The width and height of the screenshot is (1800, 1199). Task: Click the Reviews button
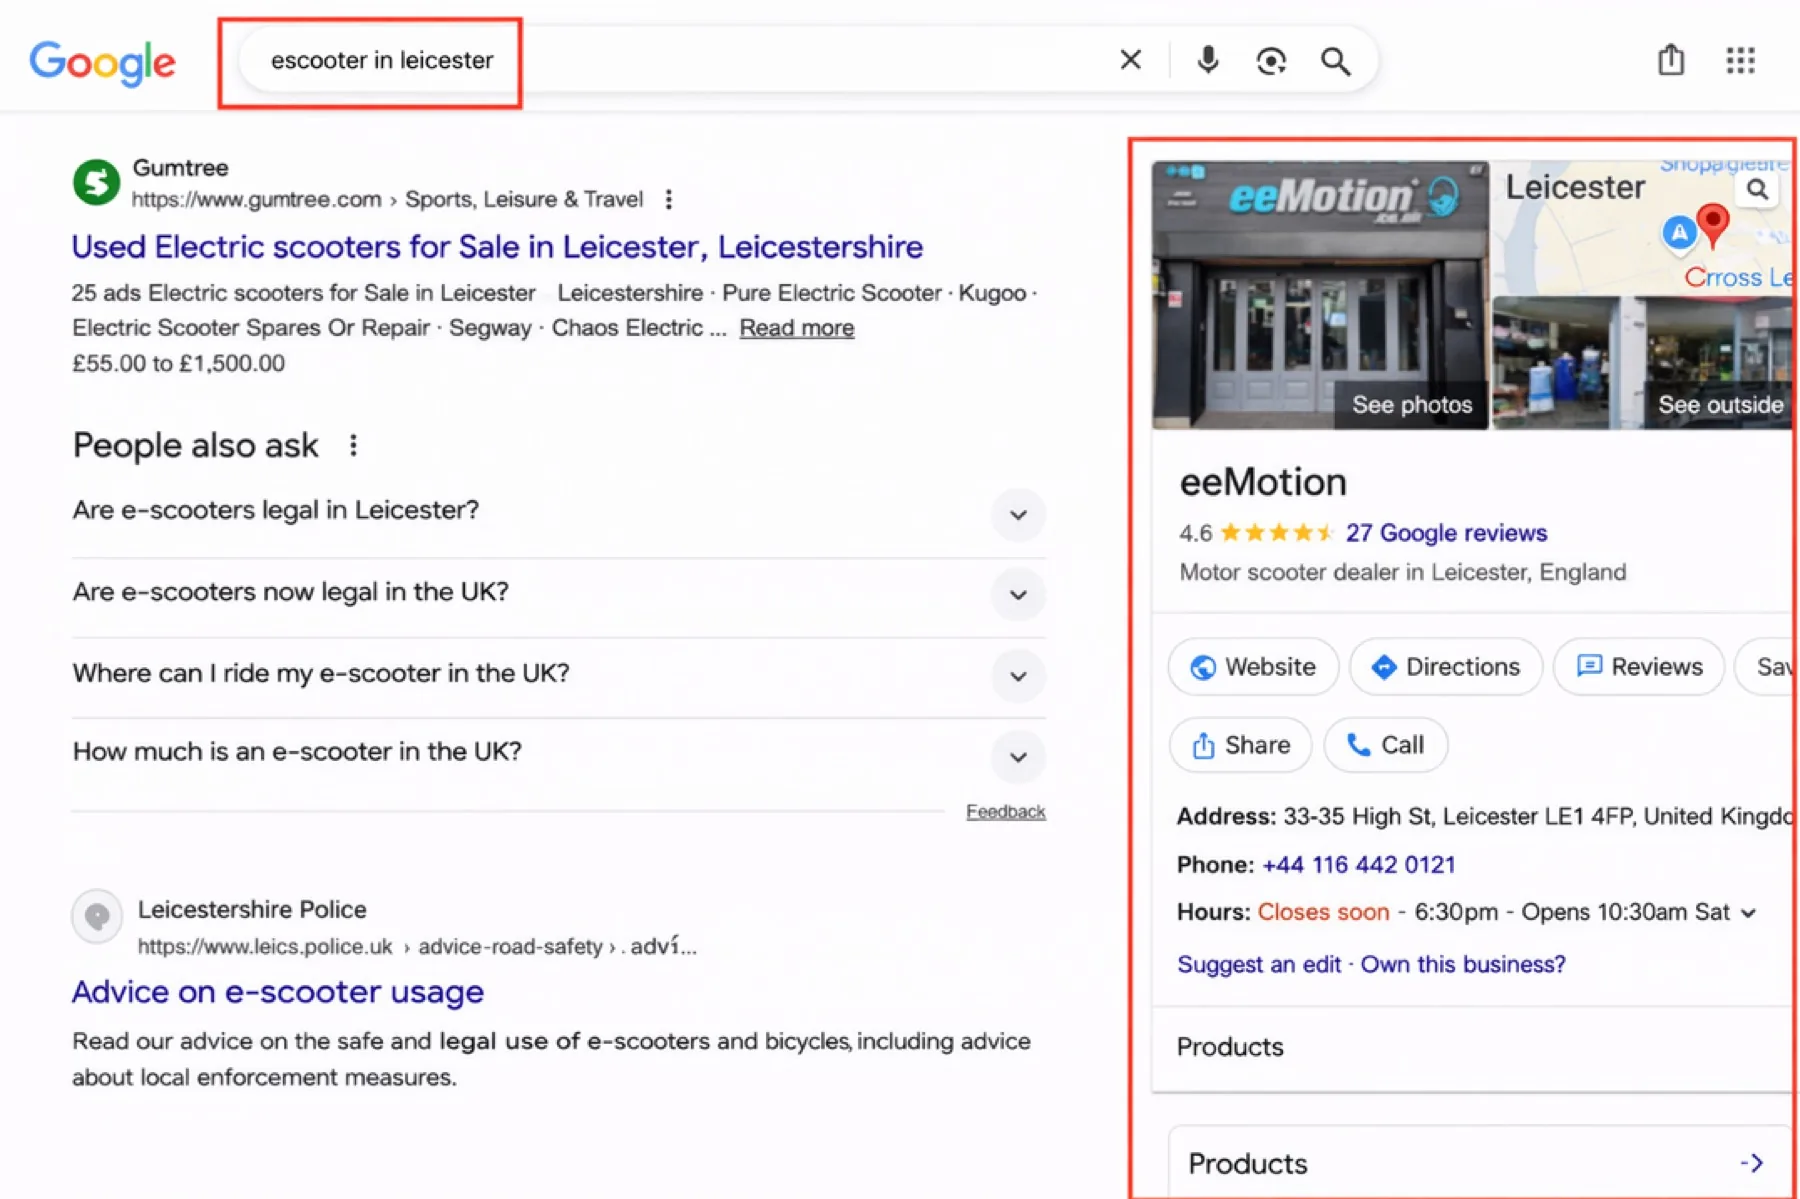pyautogui.click(x=1639, y=667)
